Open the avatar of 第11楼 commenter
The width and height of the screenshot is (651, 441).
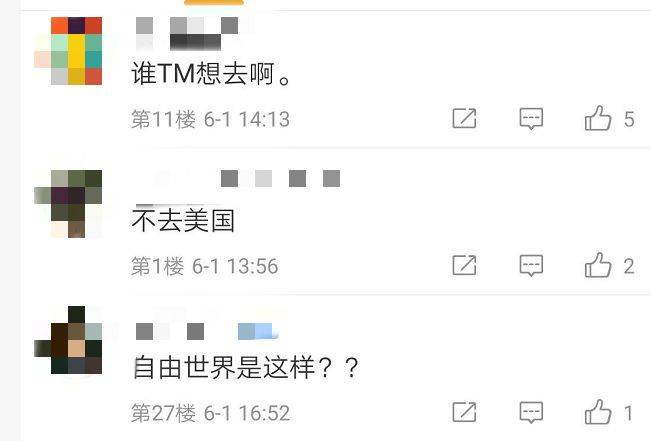68,51
